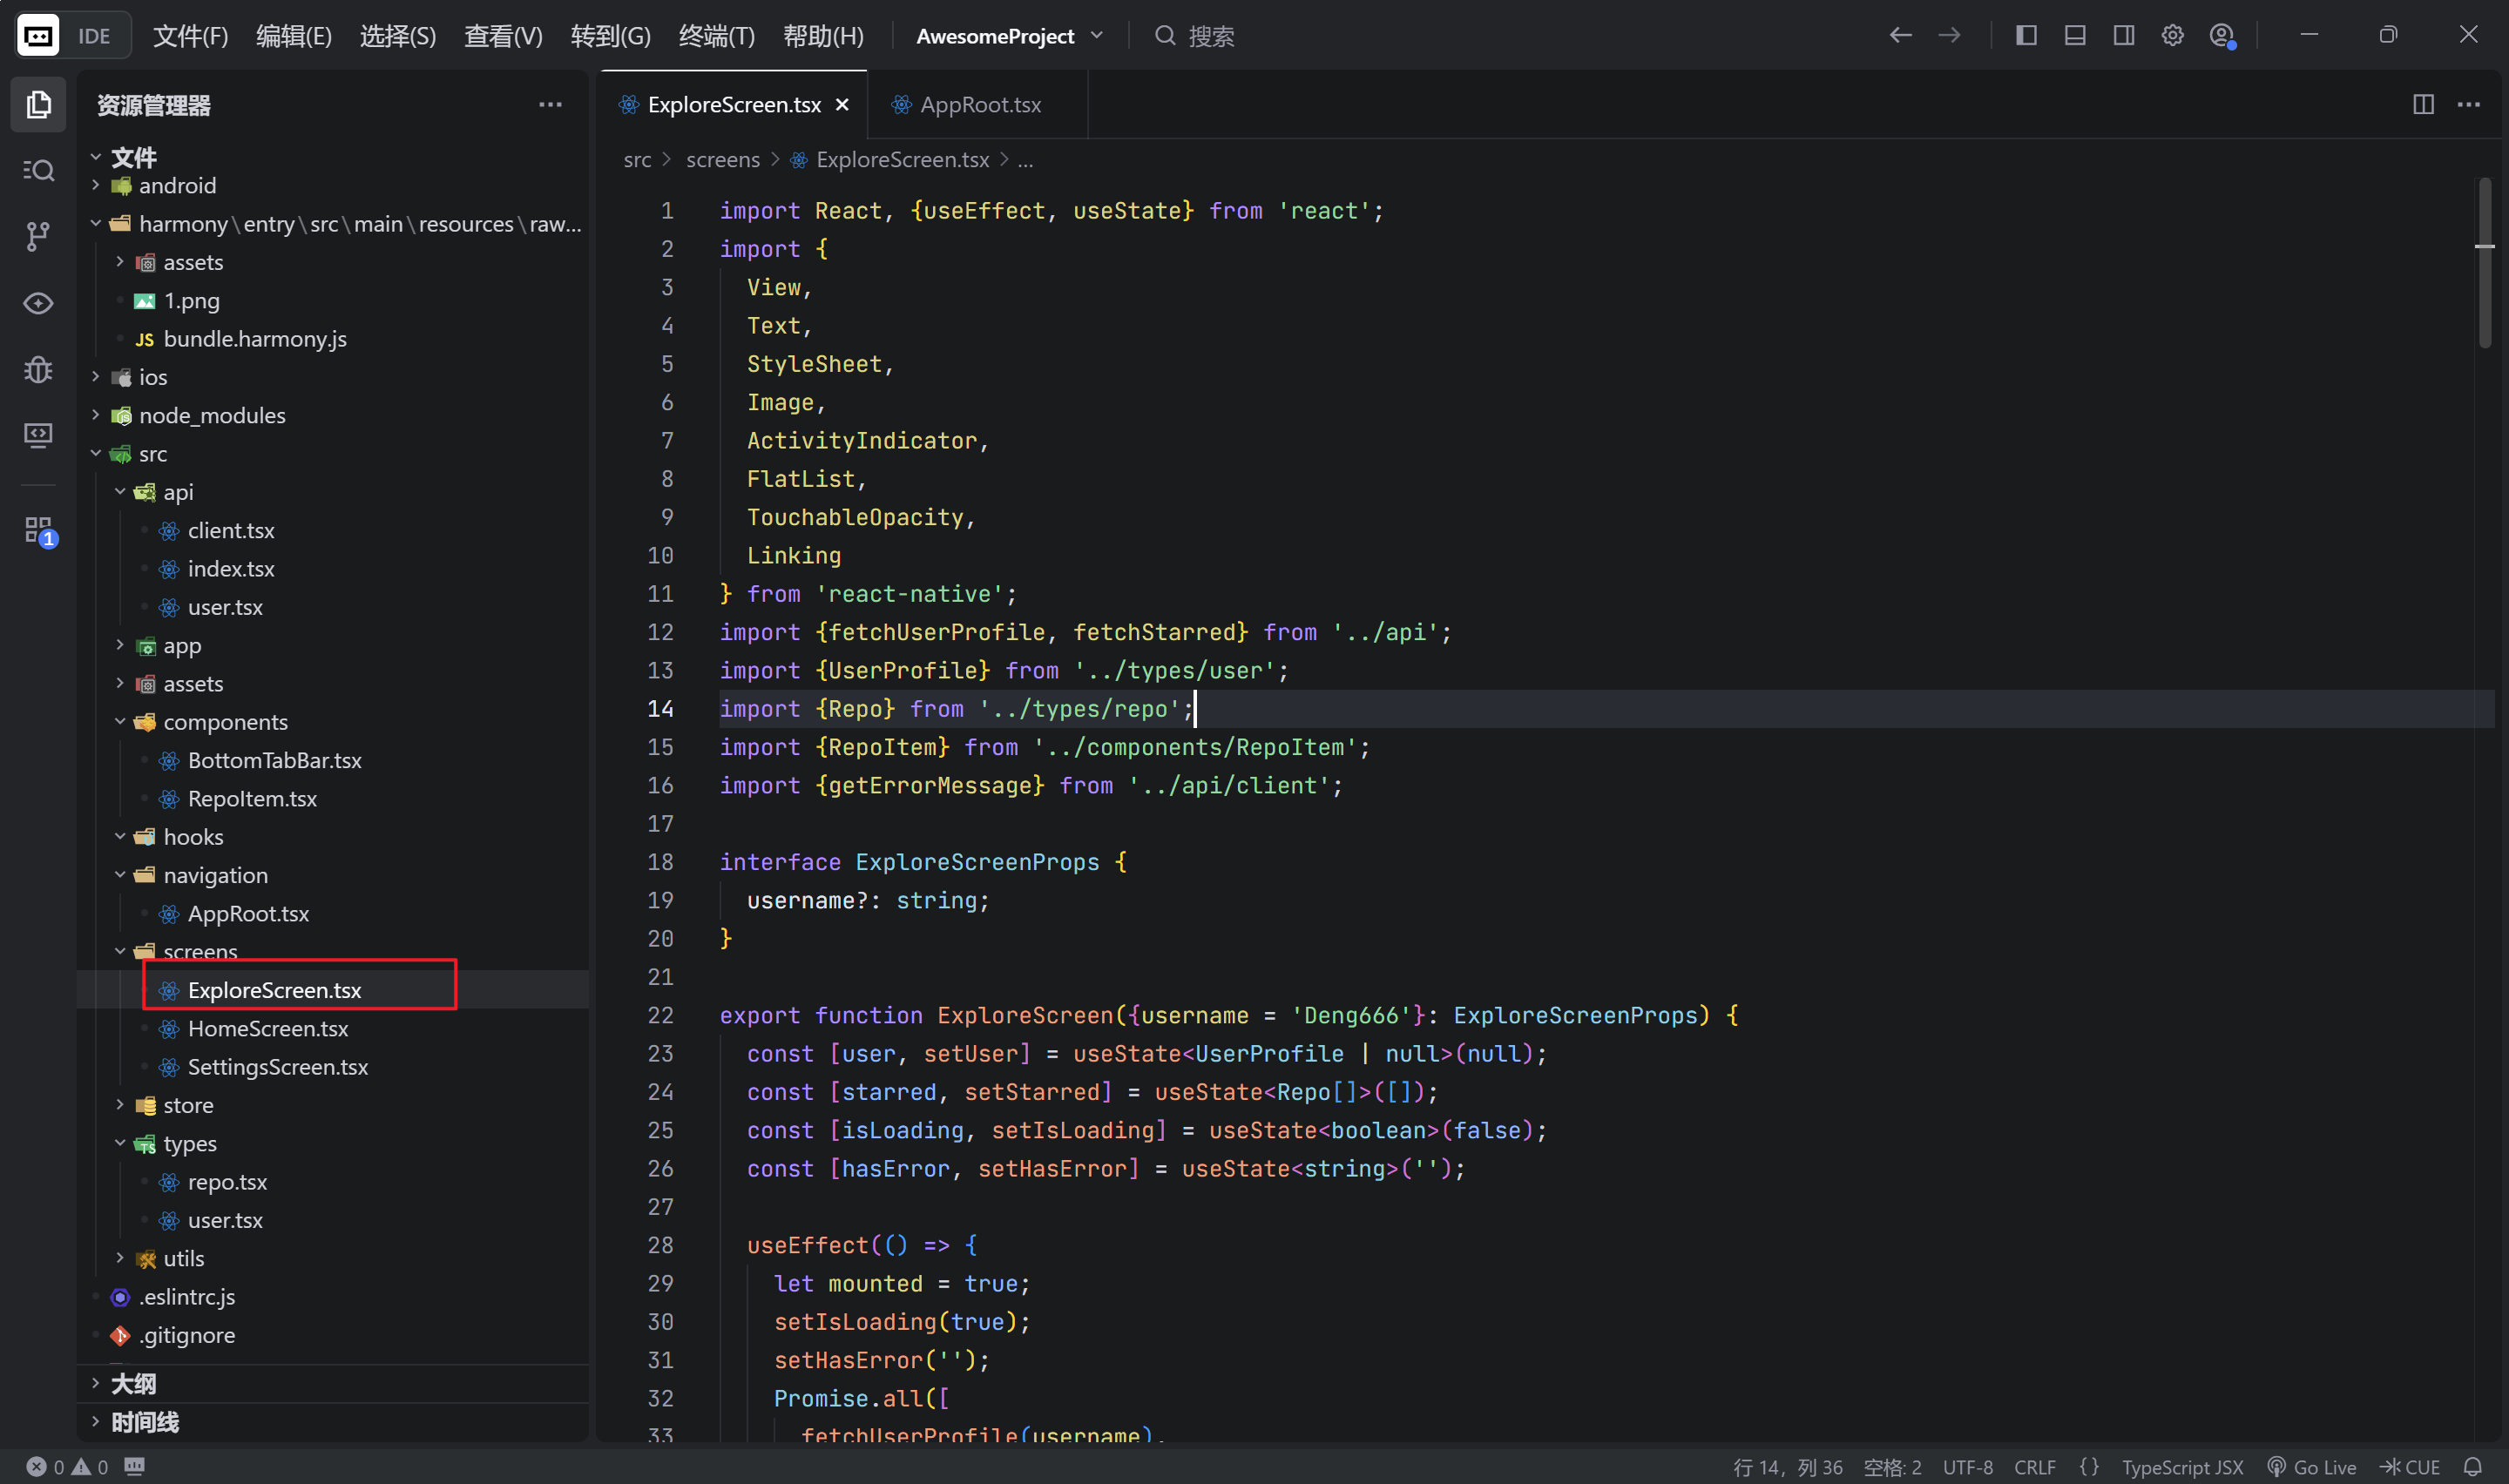Open the source control branch icon

click(38, 237)
